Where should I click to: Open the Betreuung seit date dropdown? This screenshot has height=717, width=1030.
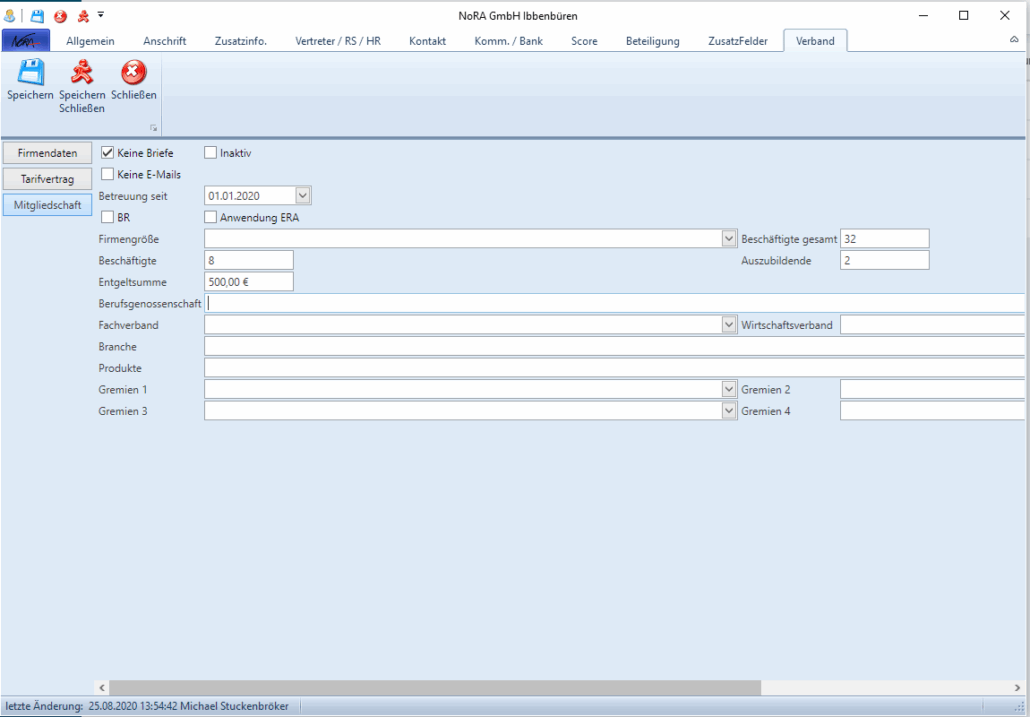coord(304,196)
